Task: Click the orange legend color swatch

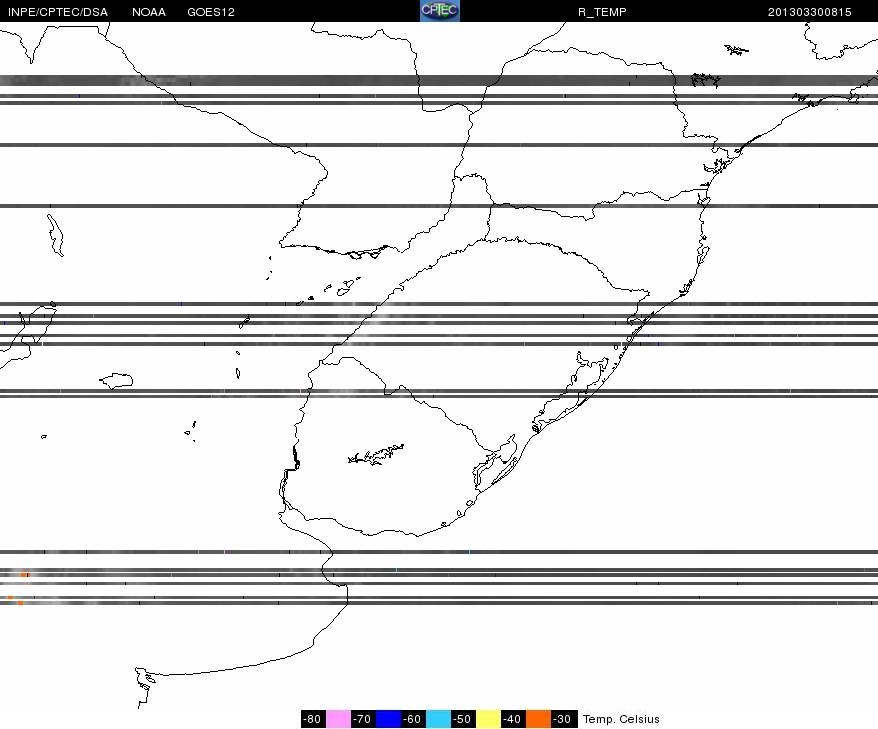Action: (538, 719)
